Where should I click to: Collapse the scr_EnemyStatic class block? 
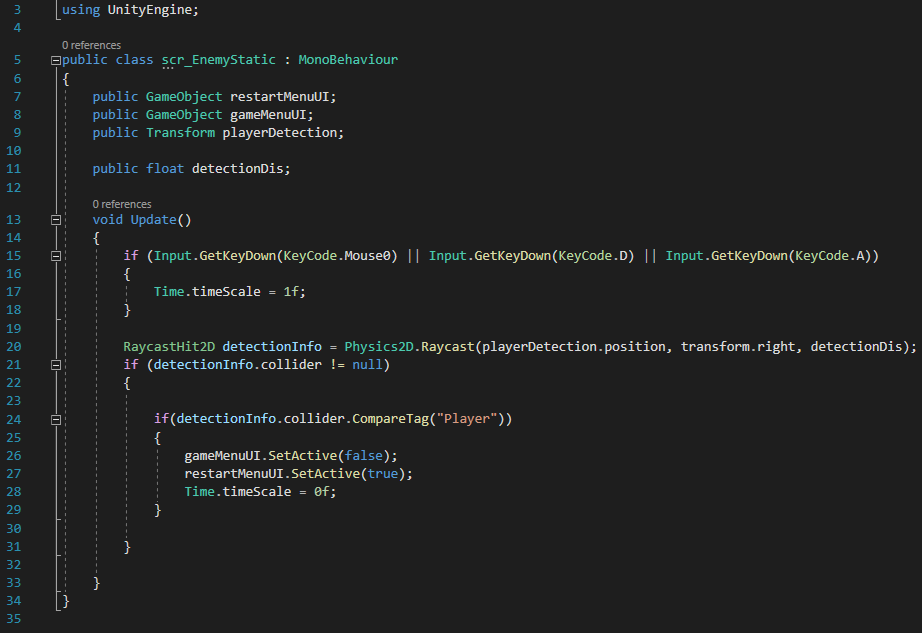[x=55, y=60]
